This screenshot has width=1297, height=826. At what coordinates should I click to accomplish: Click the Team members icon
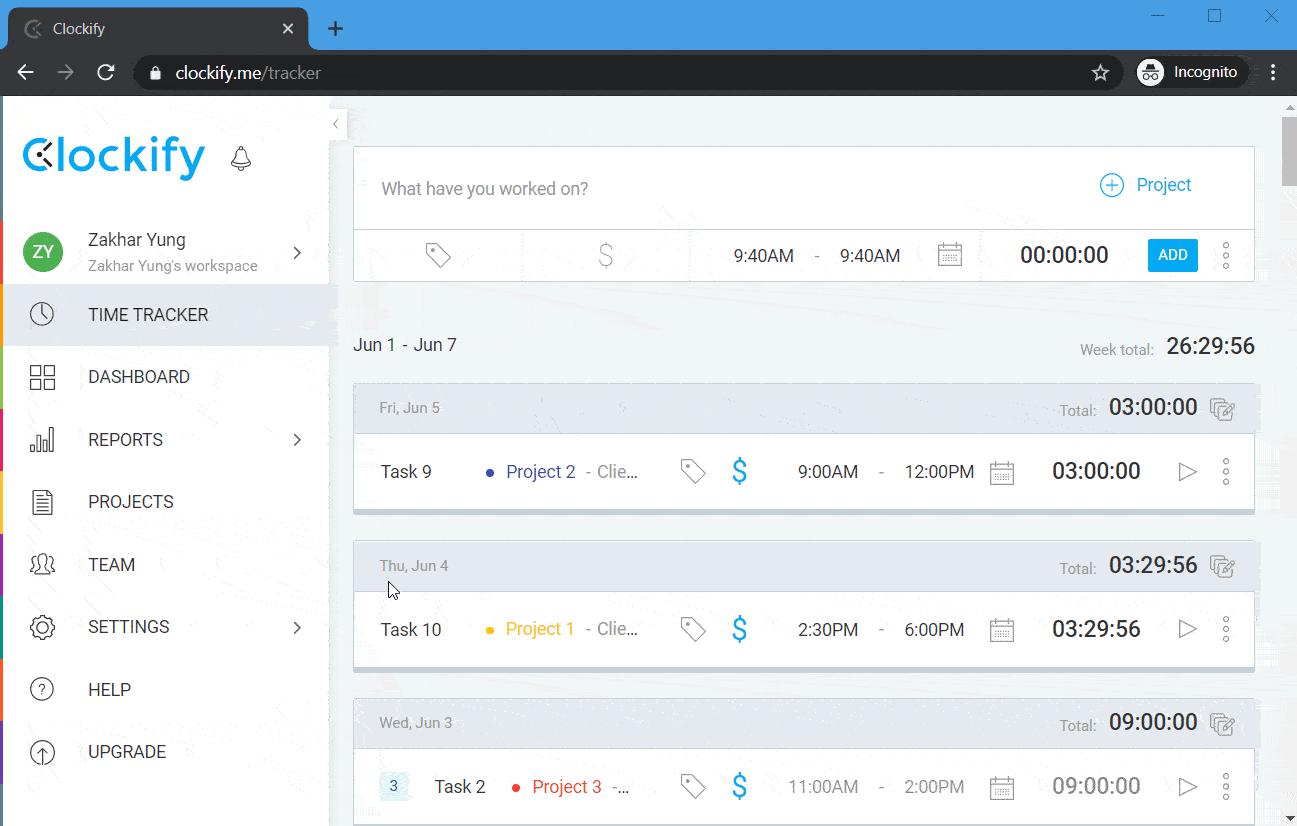click(x=42, y=564)
